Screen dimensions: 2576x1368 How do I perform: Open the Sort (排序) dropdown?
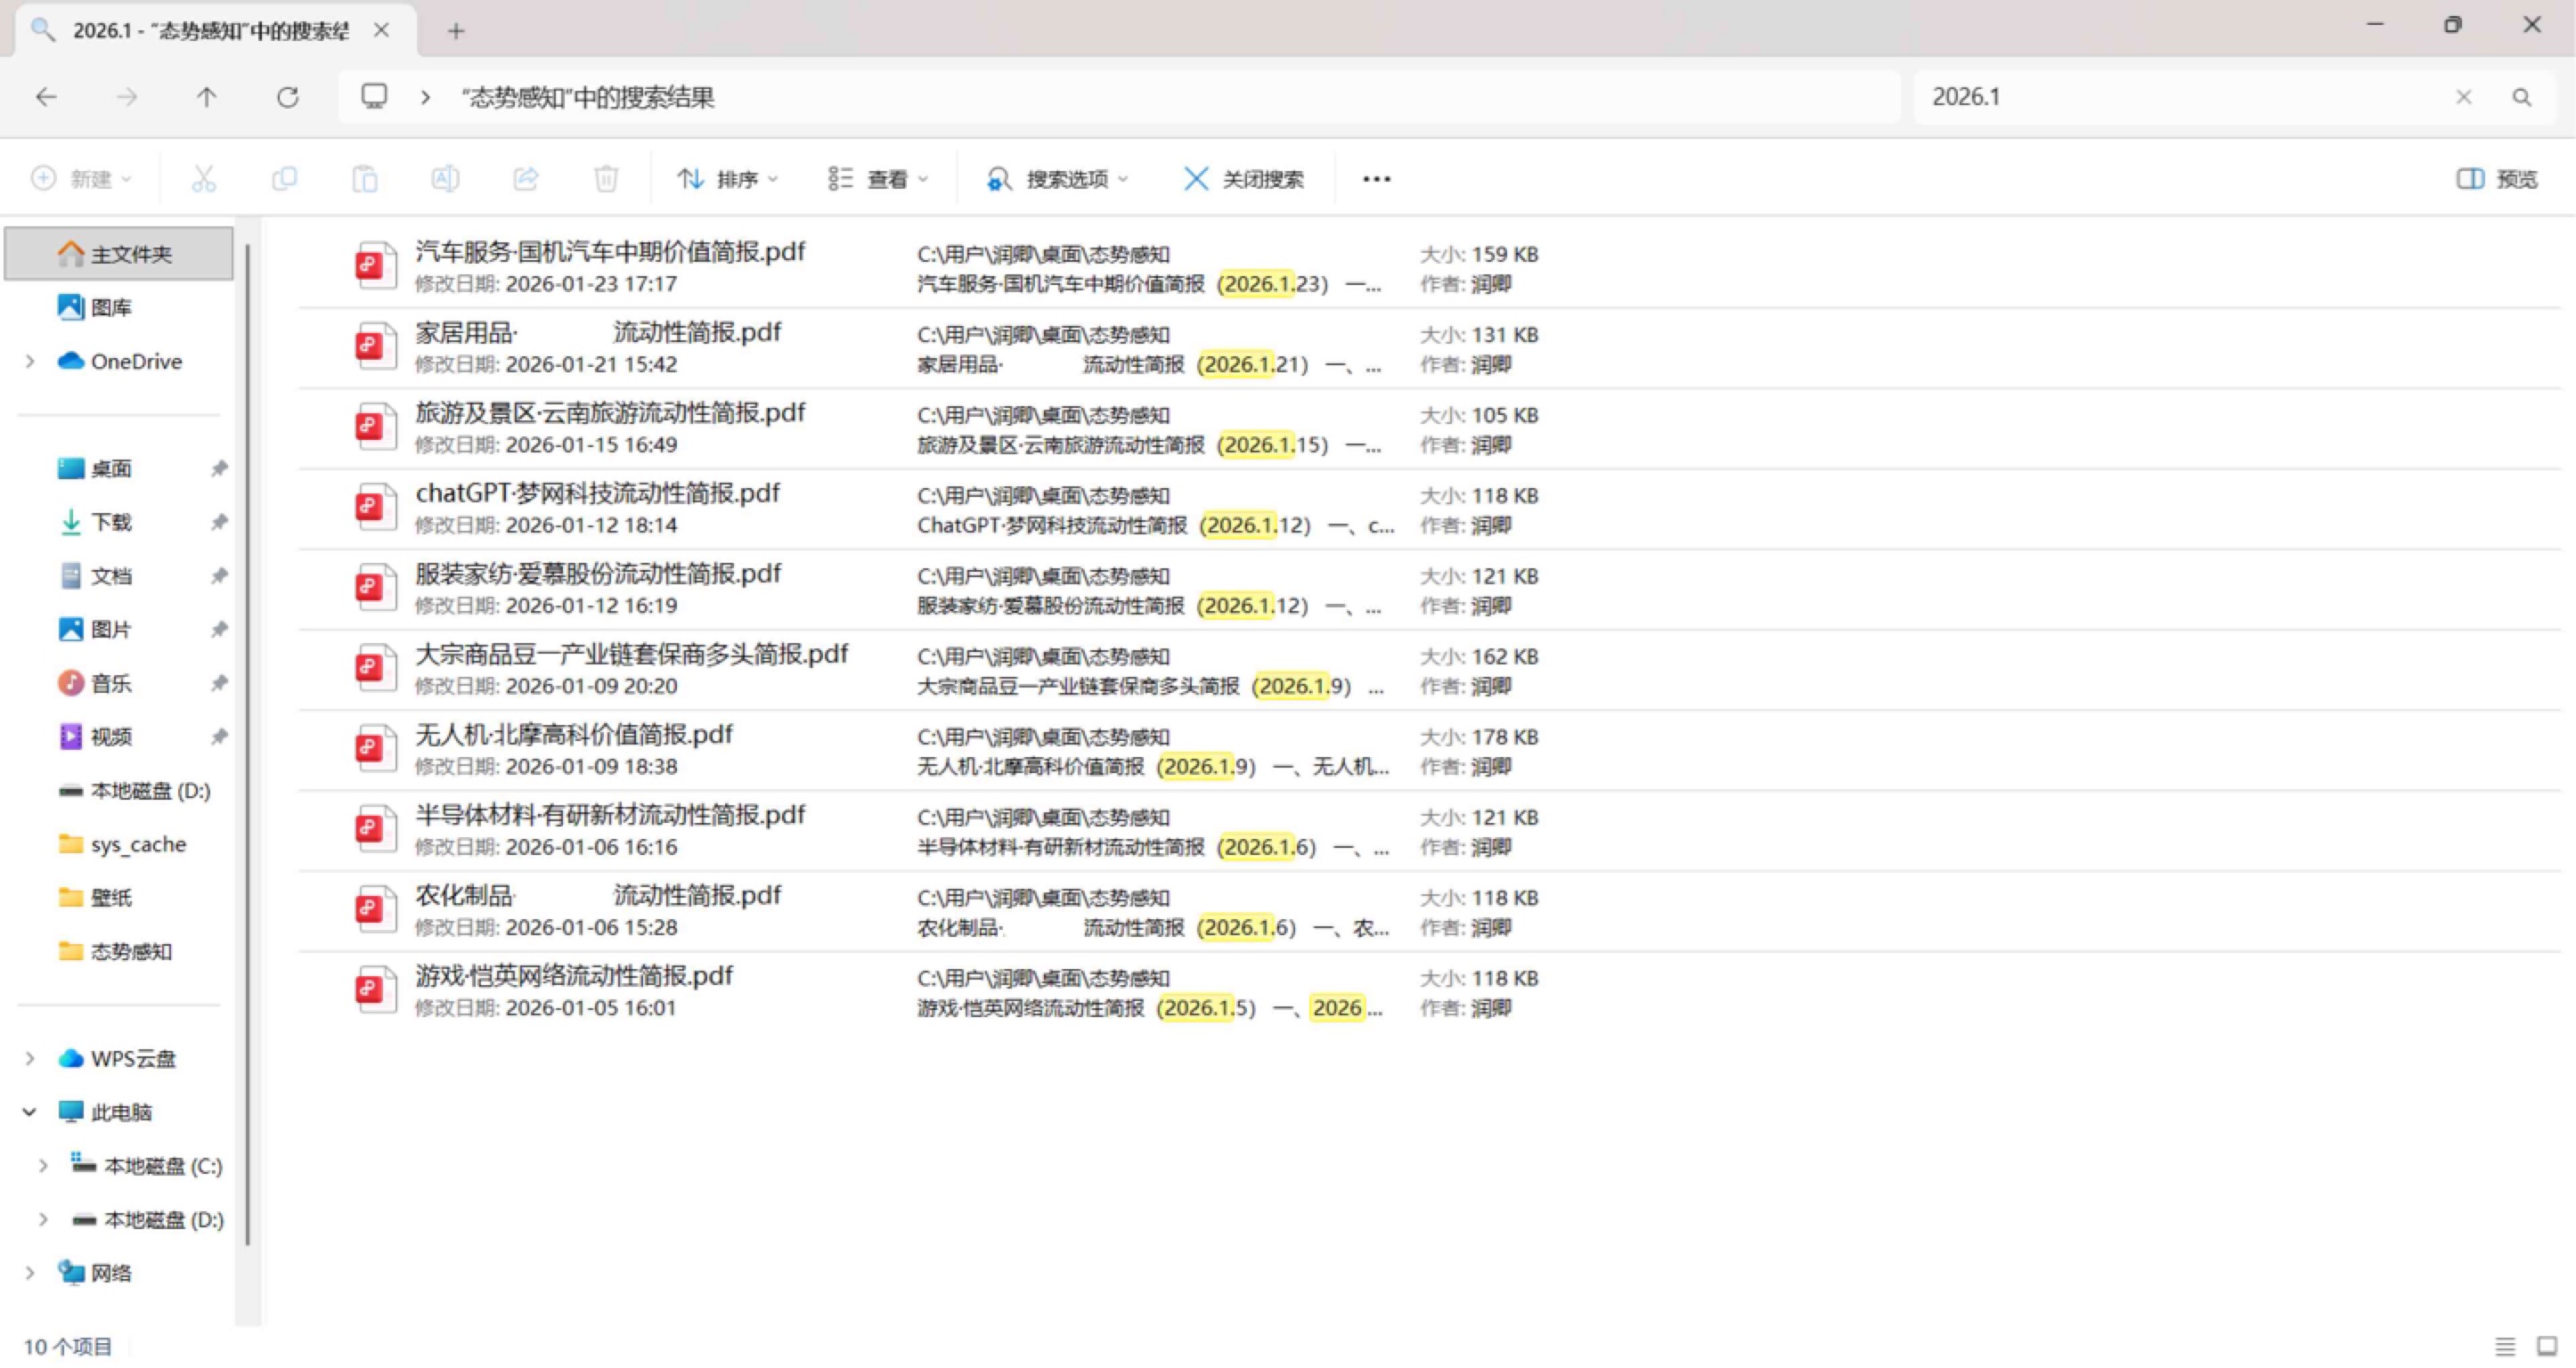pos(727,179)
